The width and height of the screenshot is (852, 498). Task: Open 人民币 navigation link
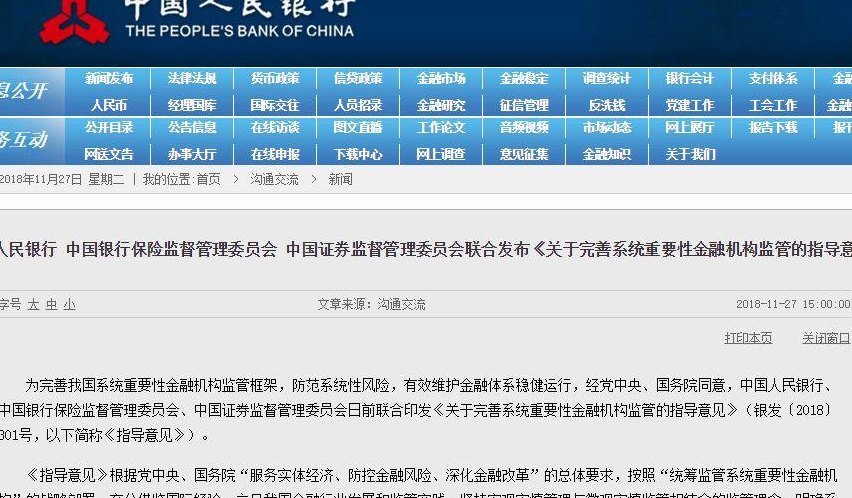click(x=109, y=105)
